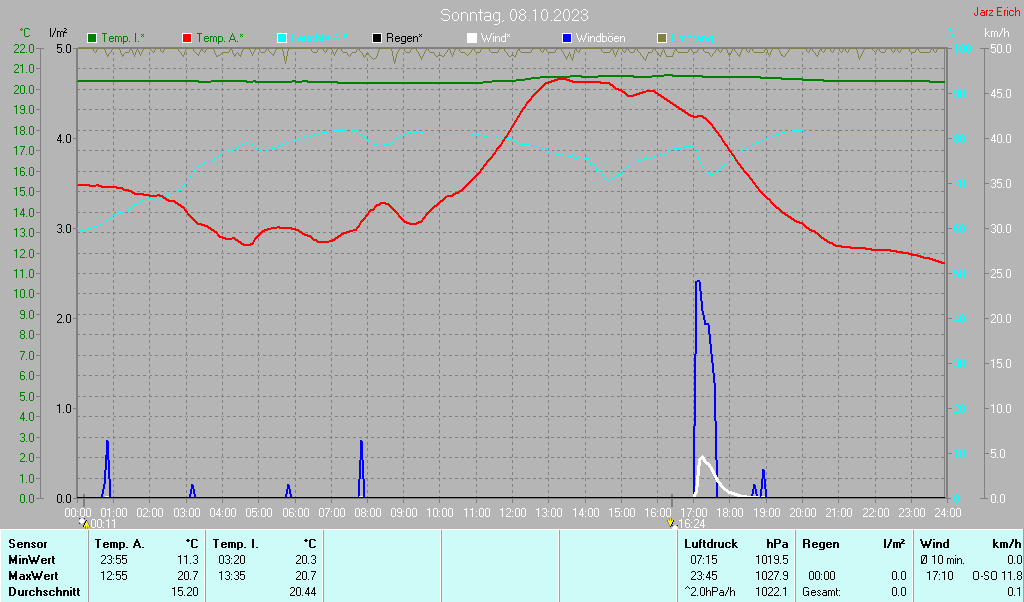Screen dimensions: 1024x602
Task: Select the 'Regen*' legend label
Action: (404, 39)
